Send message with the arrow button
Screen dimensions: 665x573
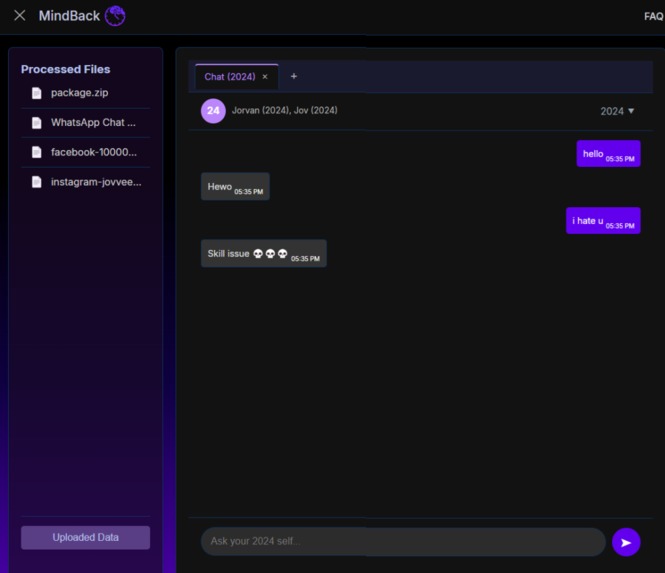click(x=626, y=542)
